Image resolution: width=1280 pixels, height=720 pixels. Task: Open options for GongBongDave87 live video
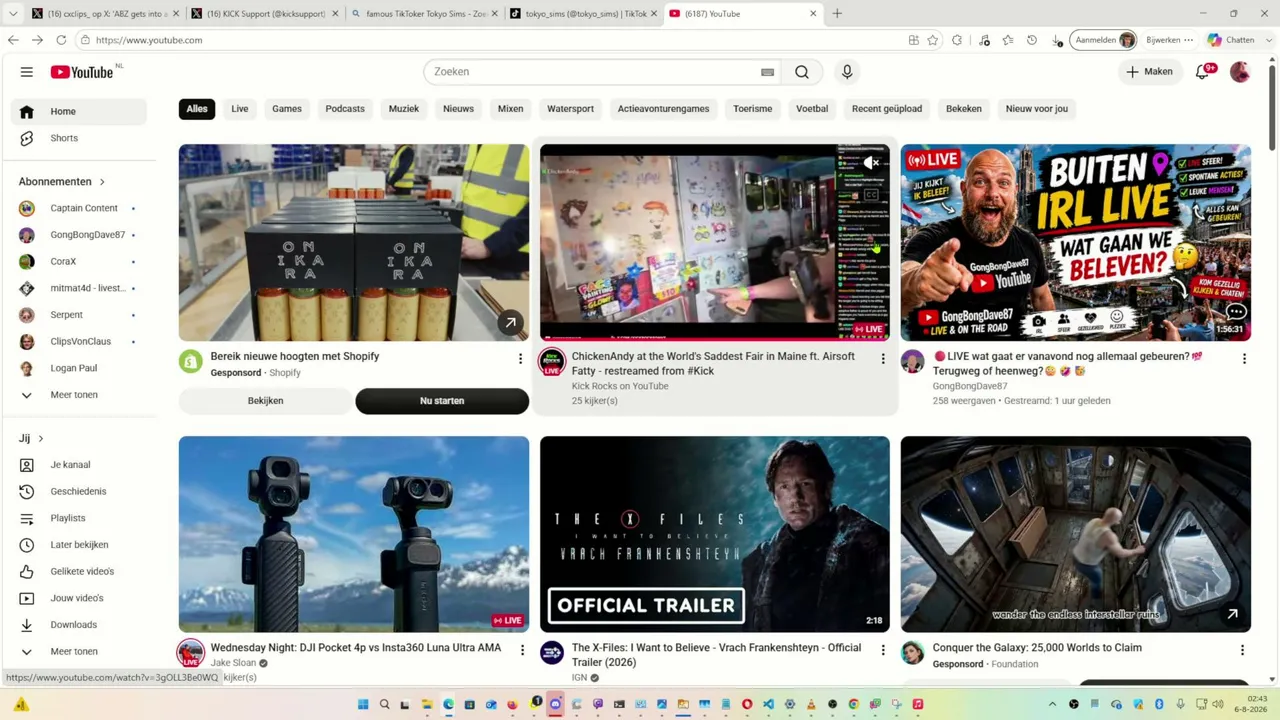1244,358
